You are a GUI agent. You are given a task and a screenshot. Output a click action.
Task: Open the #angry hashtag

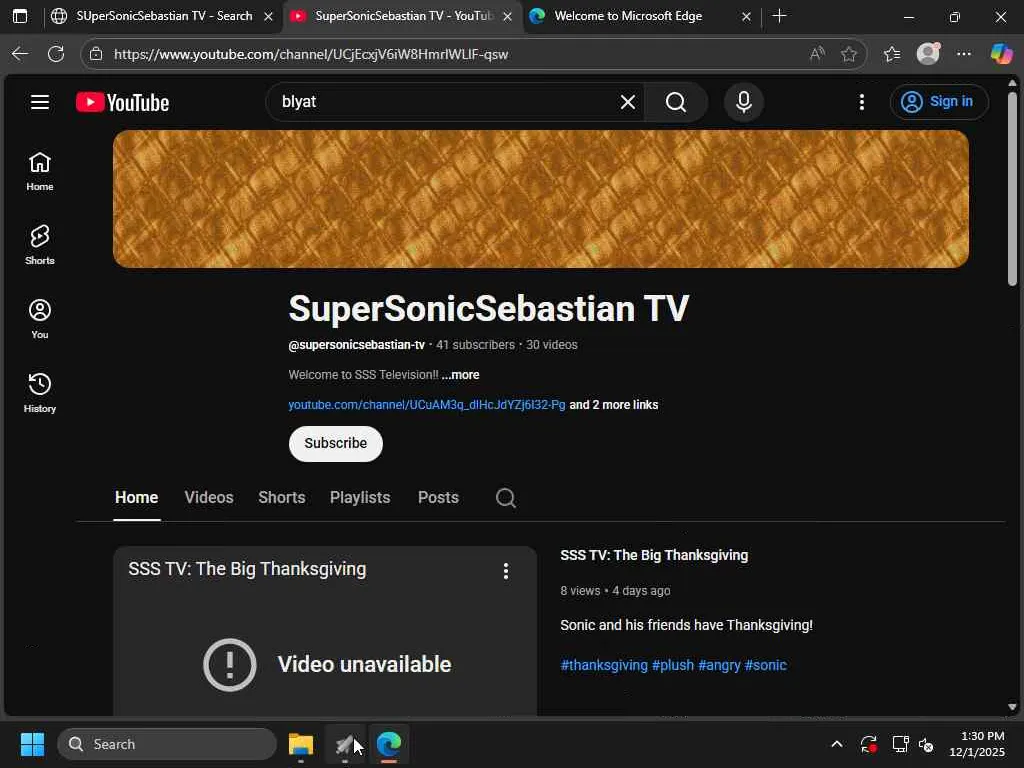[x=719, y=665]
